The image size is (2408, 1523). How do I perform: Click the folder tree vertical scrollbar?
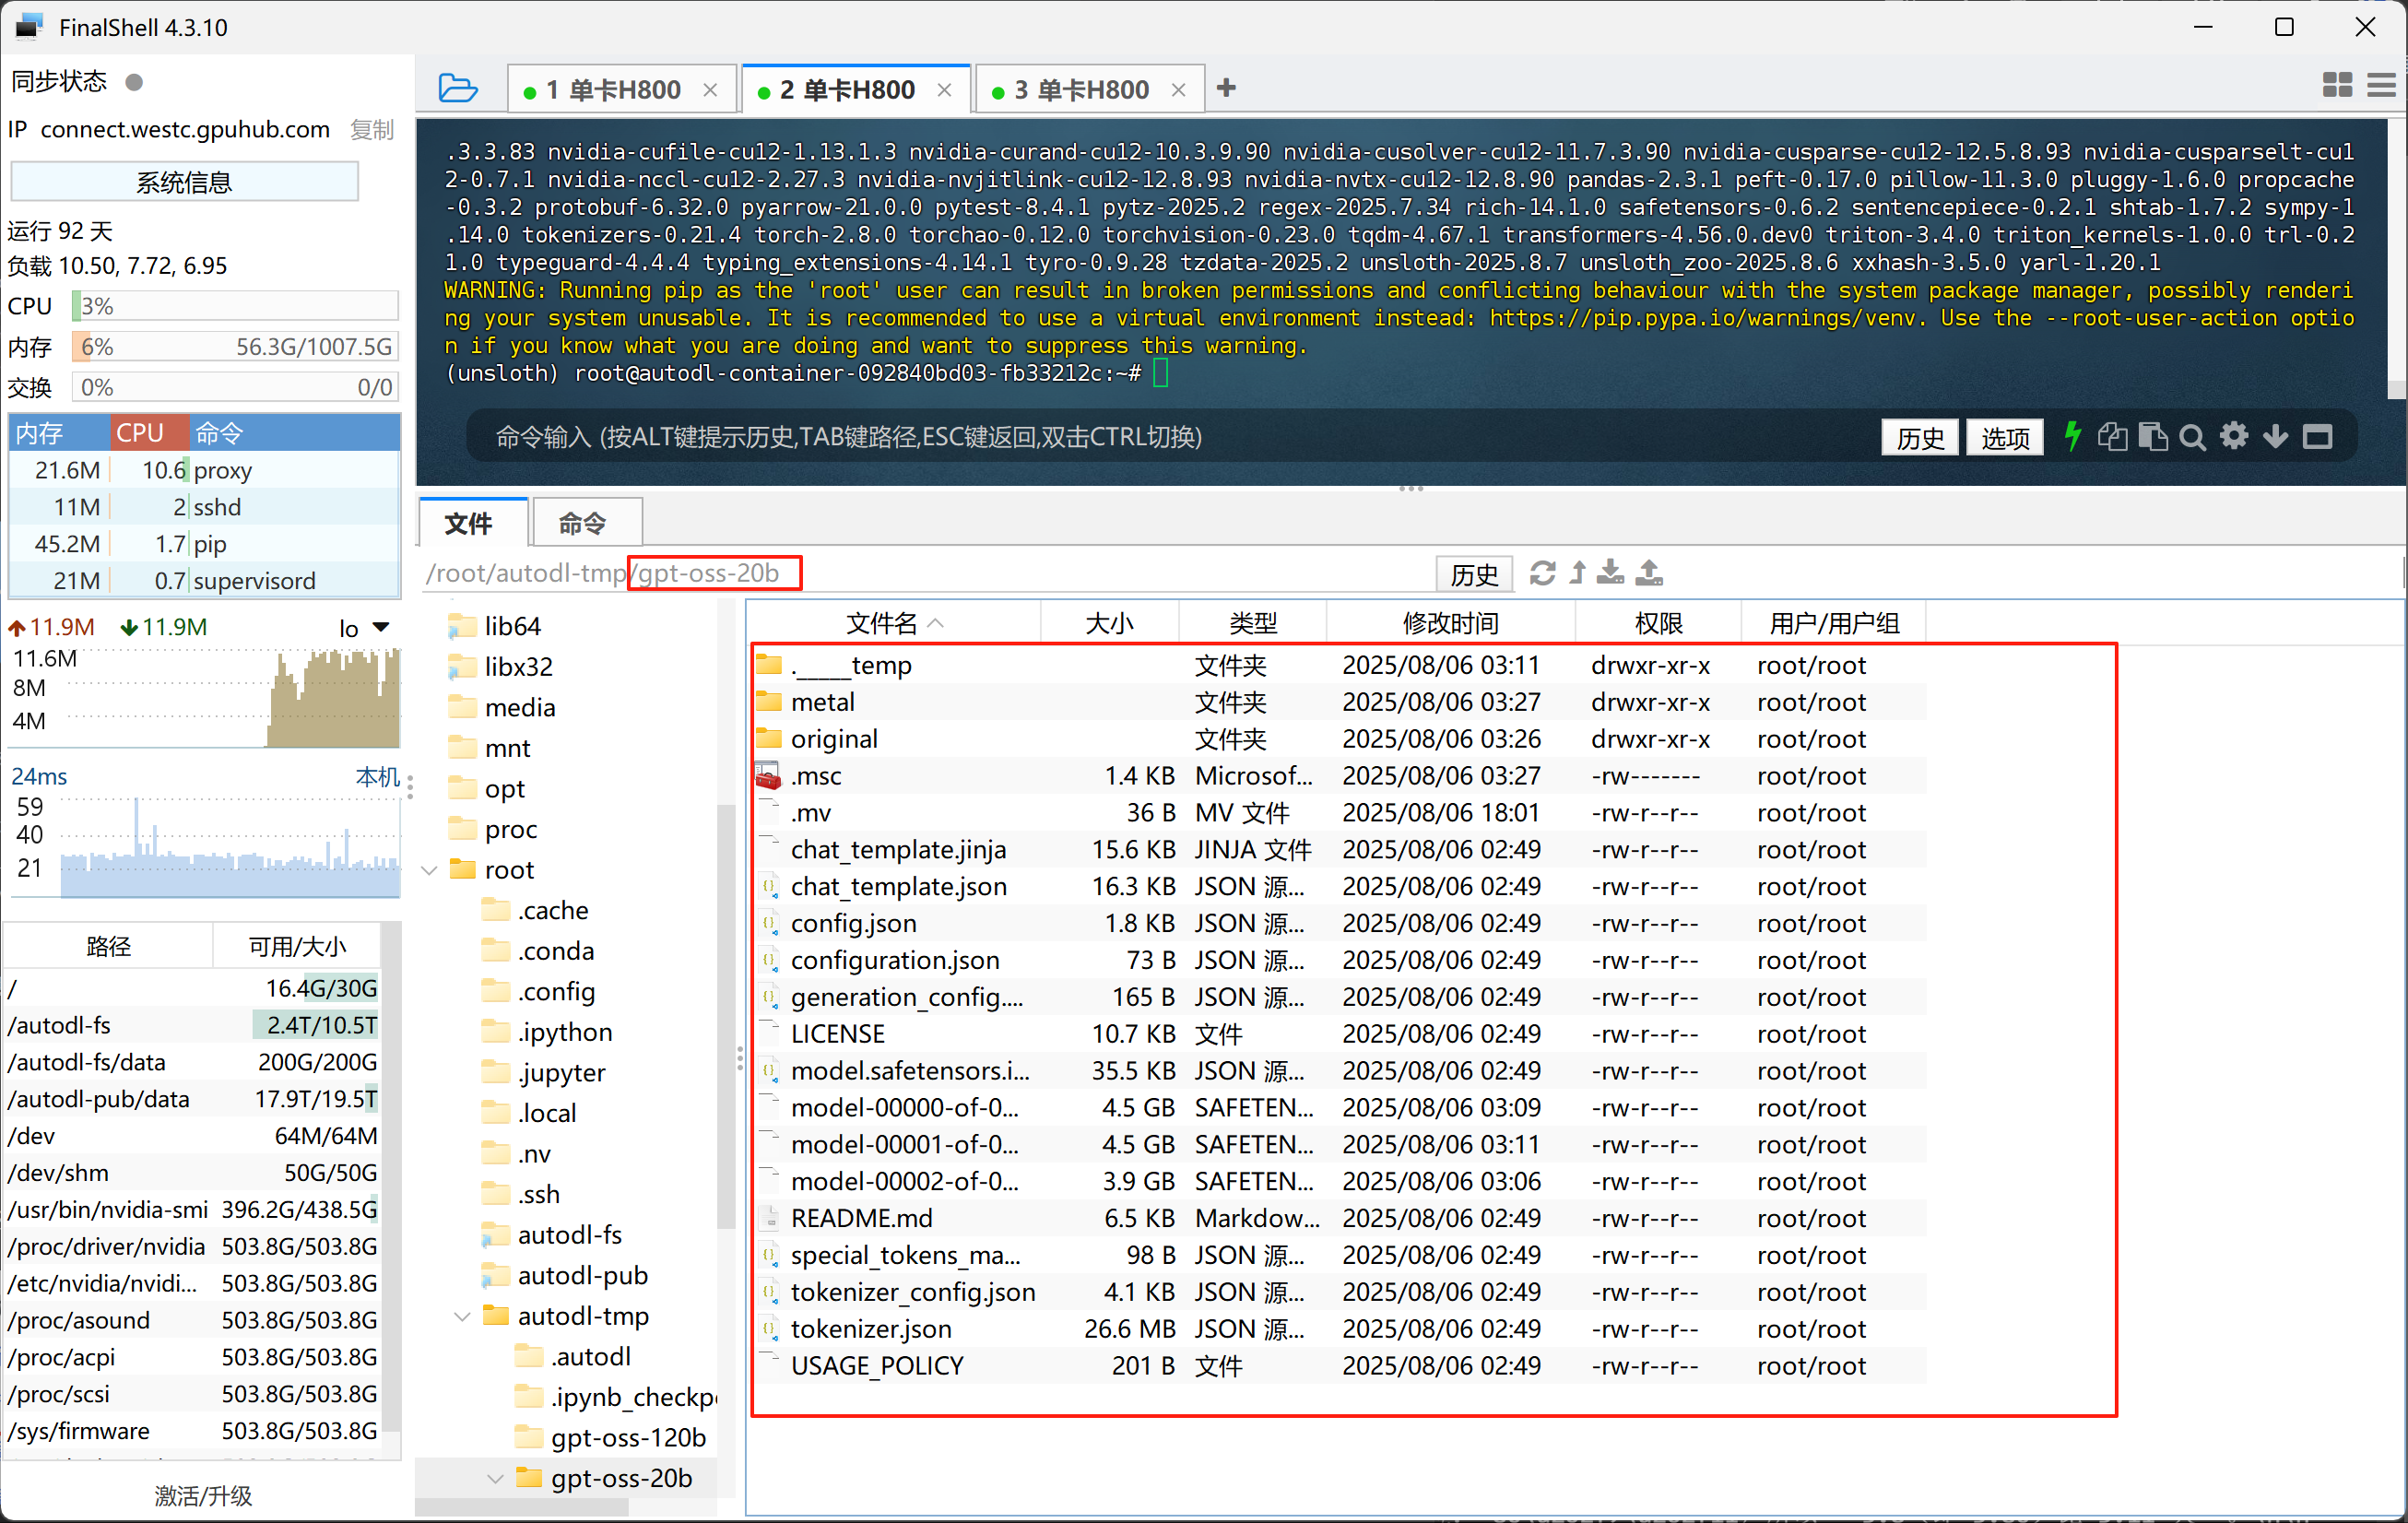point(726,1018)
